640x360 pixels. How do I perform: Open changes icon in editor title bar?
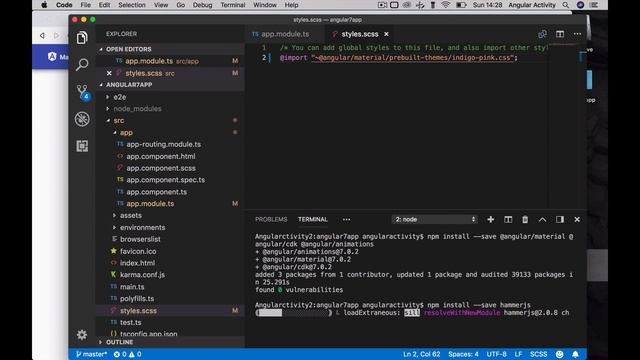tap(542, 34)
